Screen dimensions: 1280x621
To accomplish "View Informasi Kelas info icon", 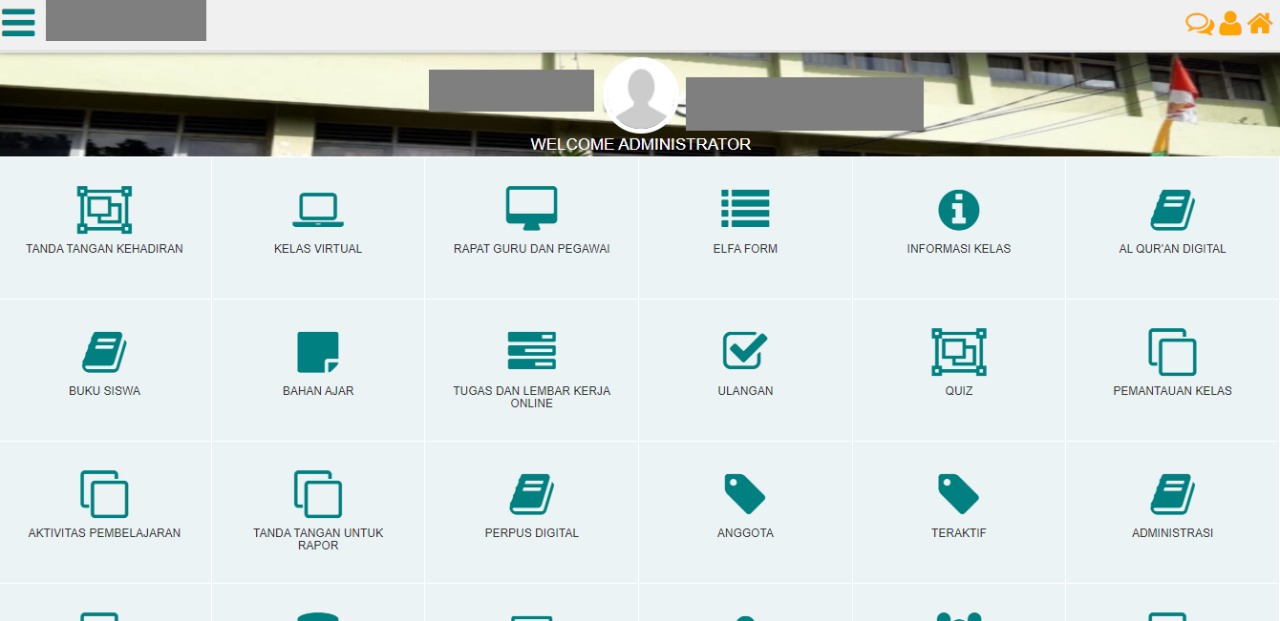I will tap(958, 210).
